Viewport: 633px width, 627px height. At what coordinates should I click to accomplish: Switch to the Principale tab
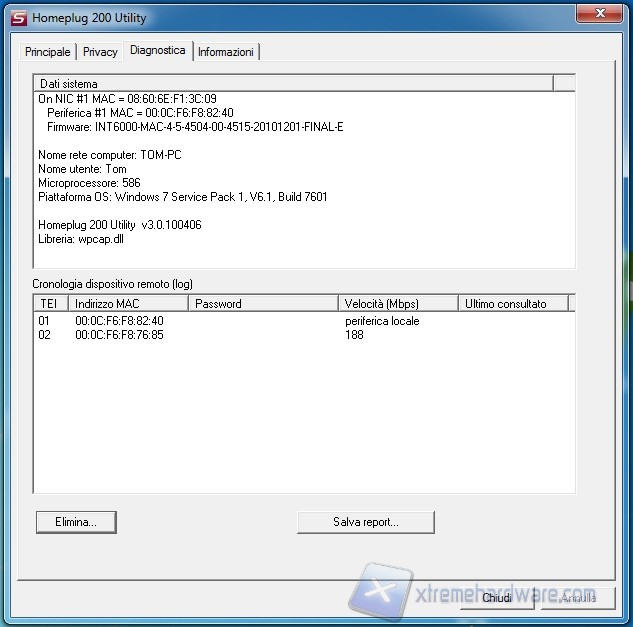(x=48, y=52)
